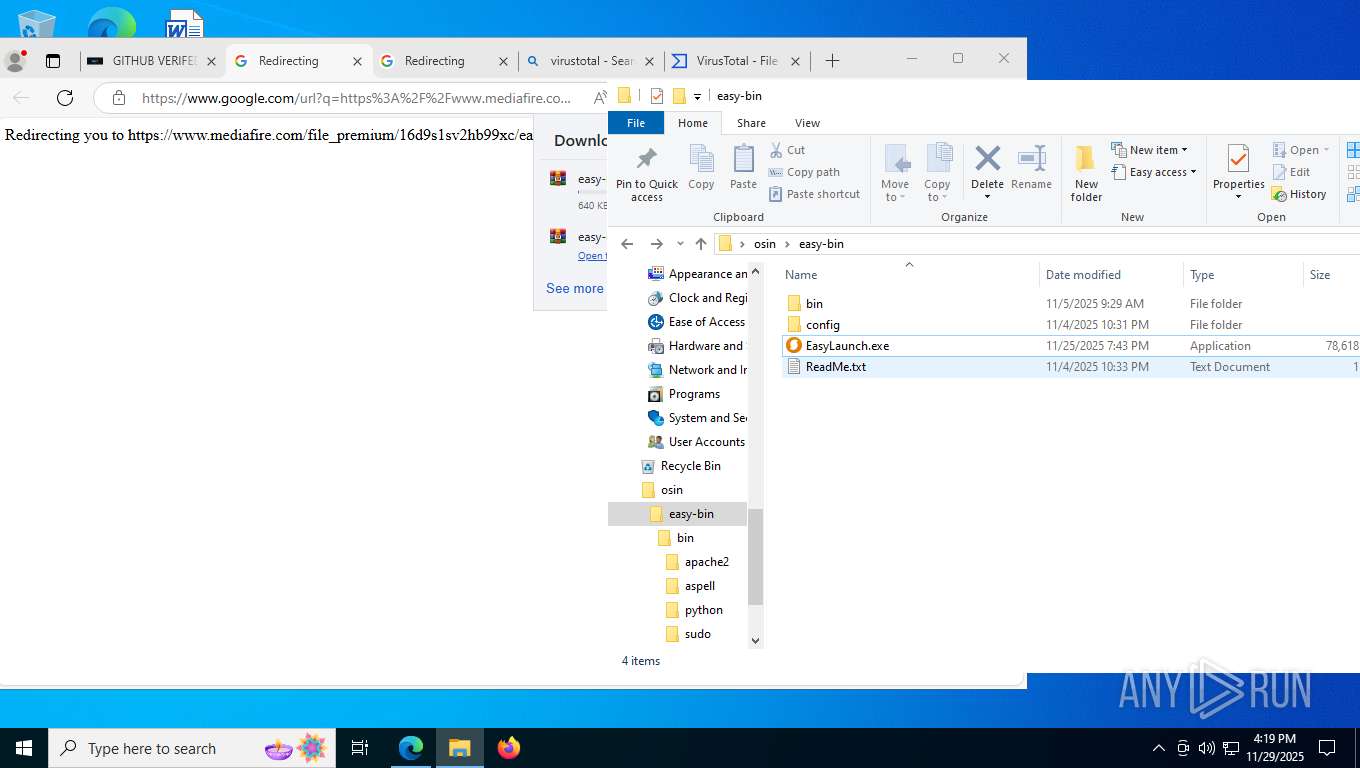
Task: Click the Paste ribbon icon
Action: click(x=743, y=159)
